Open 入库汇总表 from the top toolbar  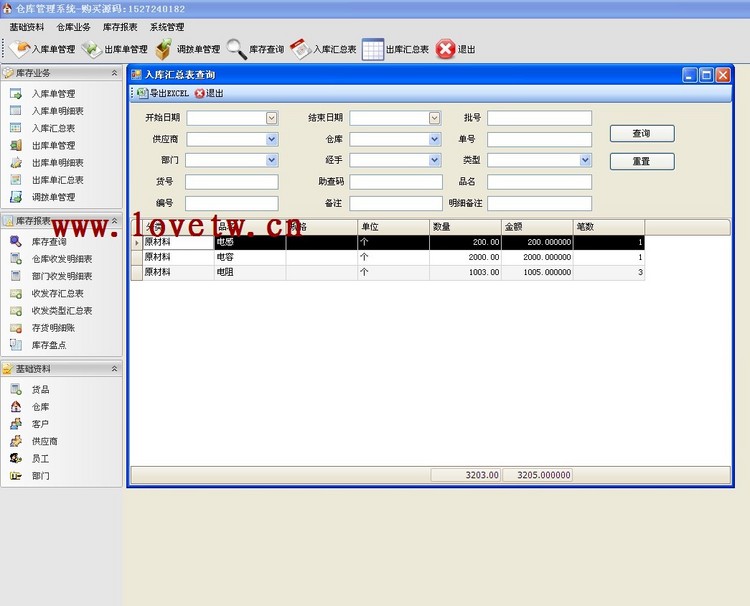point(323,49)
